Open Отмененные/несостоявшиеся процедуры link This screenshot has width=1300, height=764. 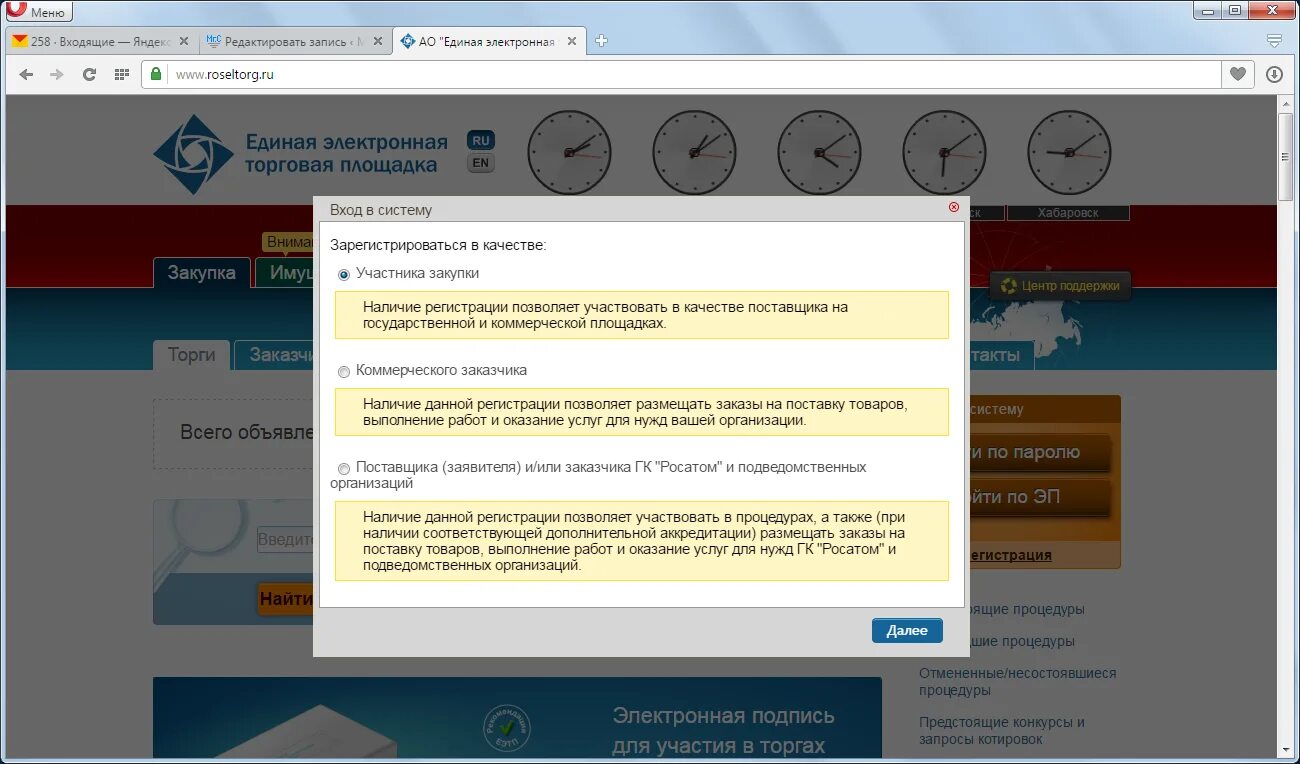(1017, 682)
